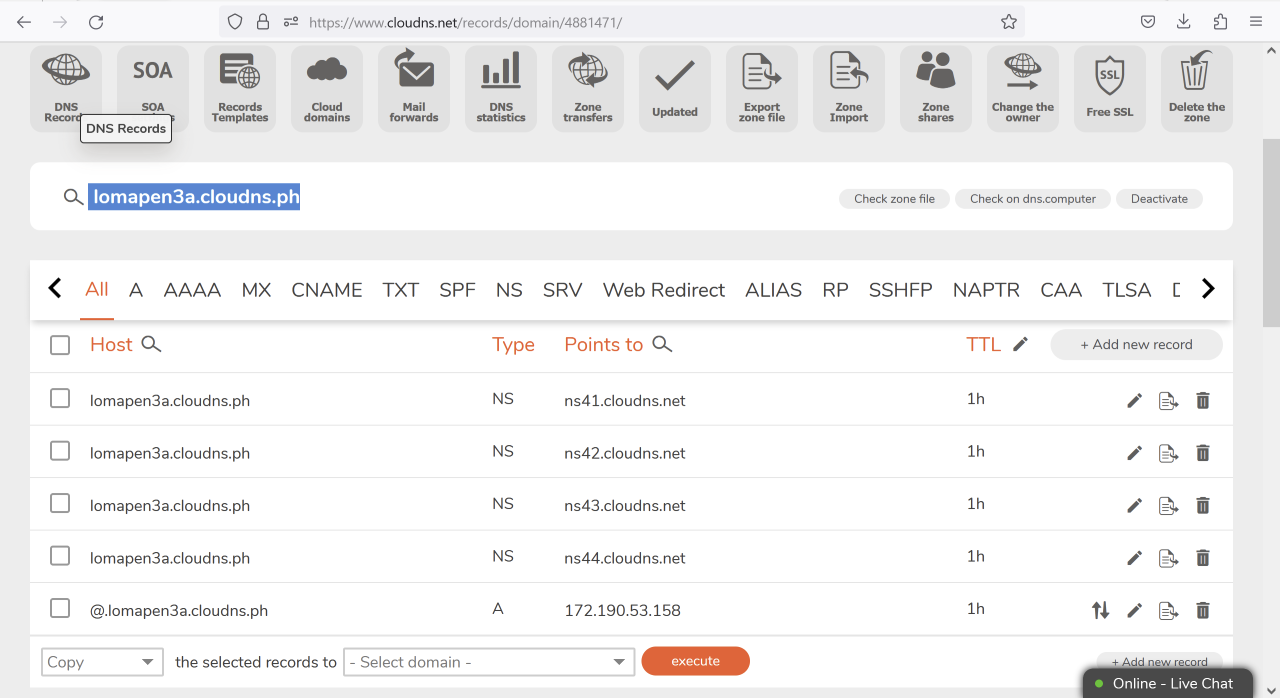Click Add new record

click(1136, 344)
